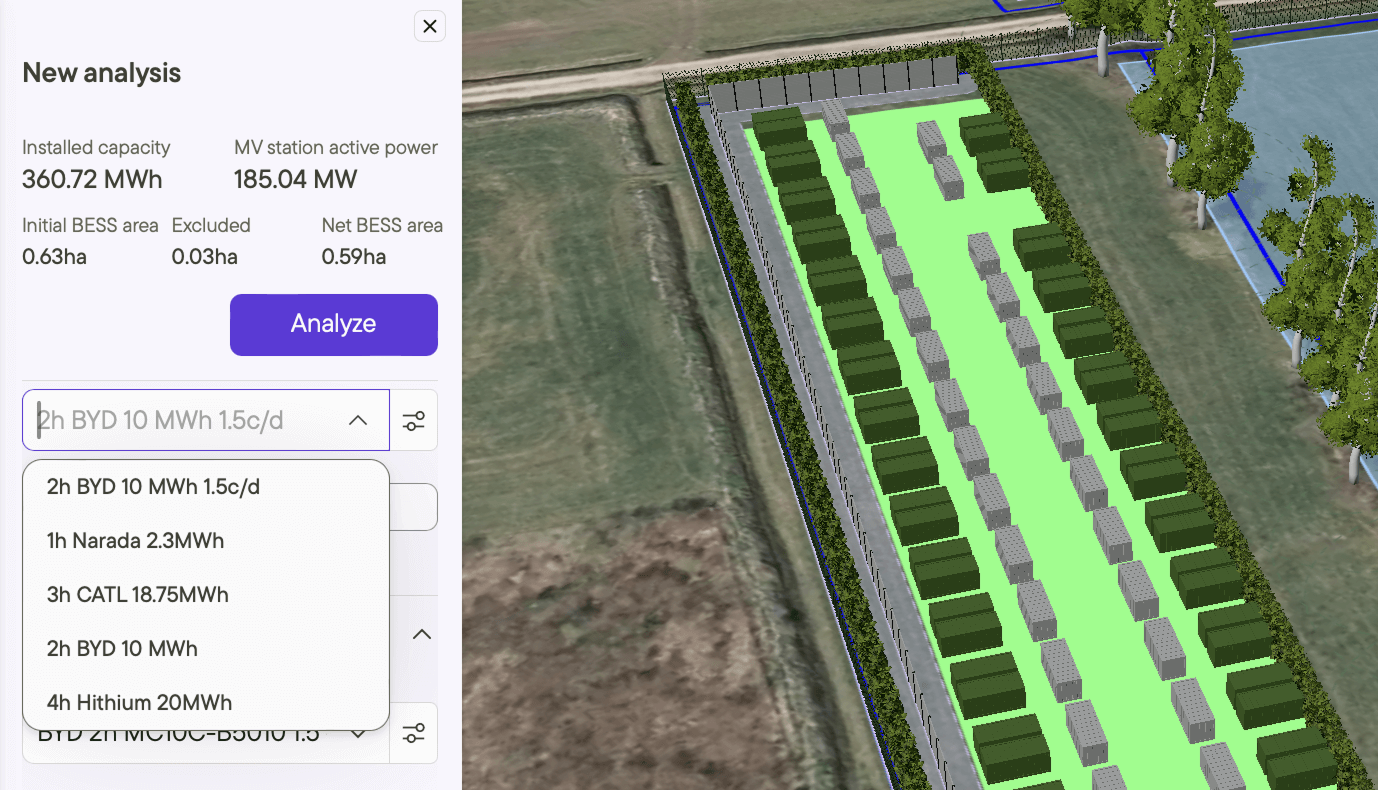Collapse the section above the BYD dropdown
The width and height of the screenshot is (1378, 790).
tap(421, 634)
